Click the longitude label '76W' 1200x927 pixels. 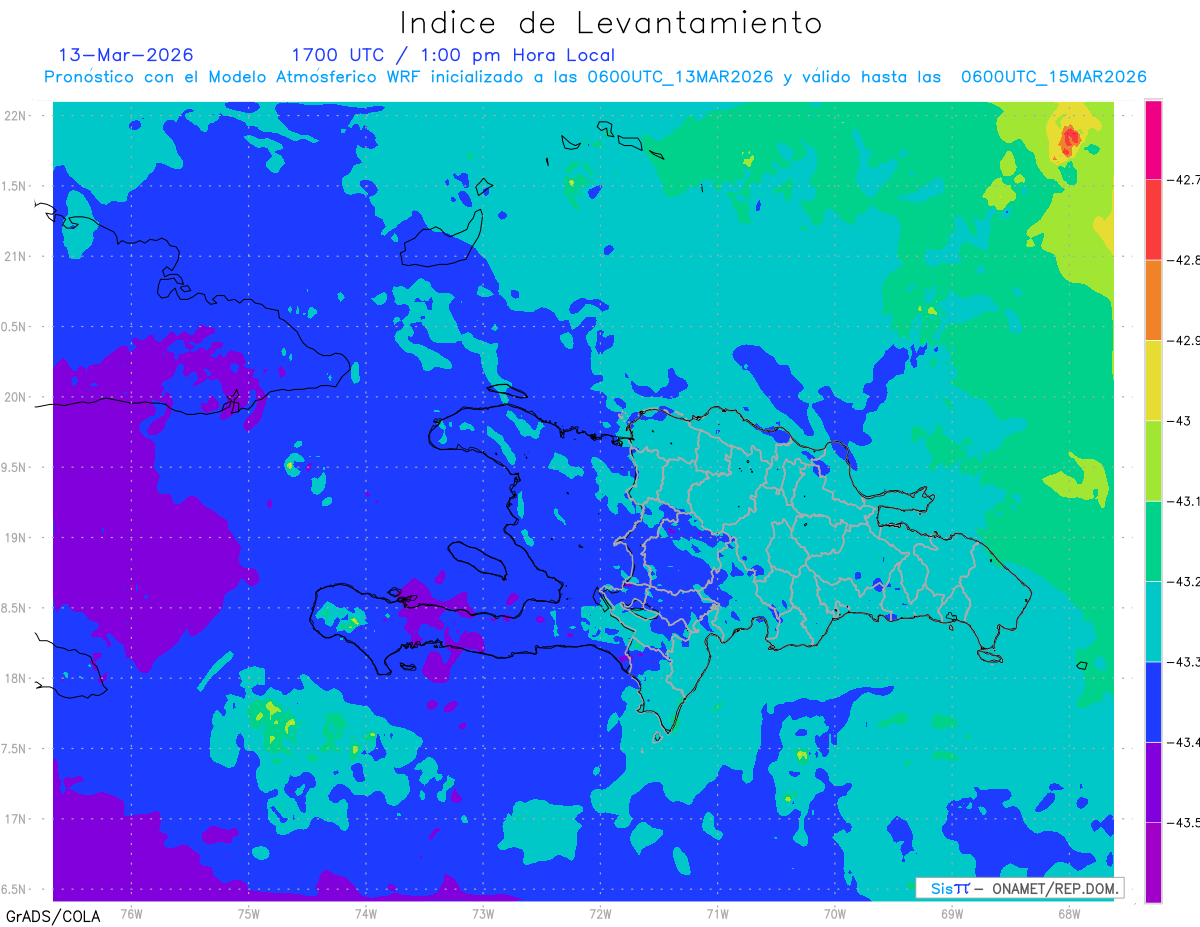(x=131, y=912)
